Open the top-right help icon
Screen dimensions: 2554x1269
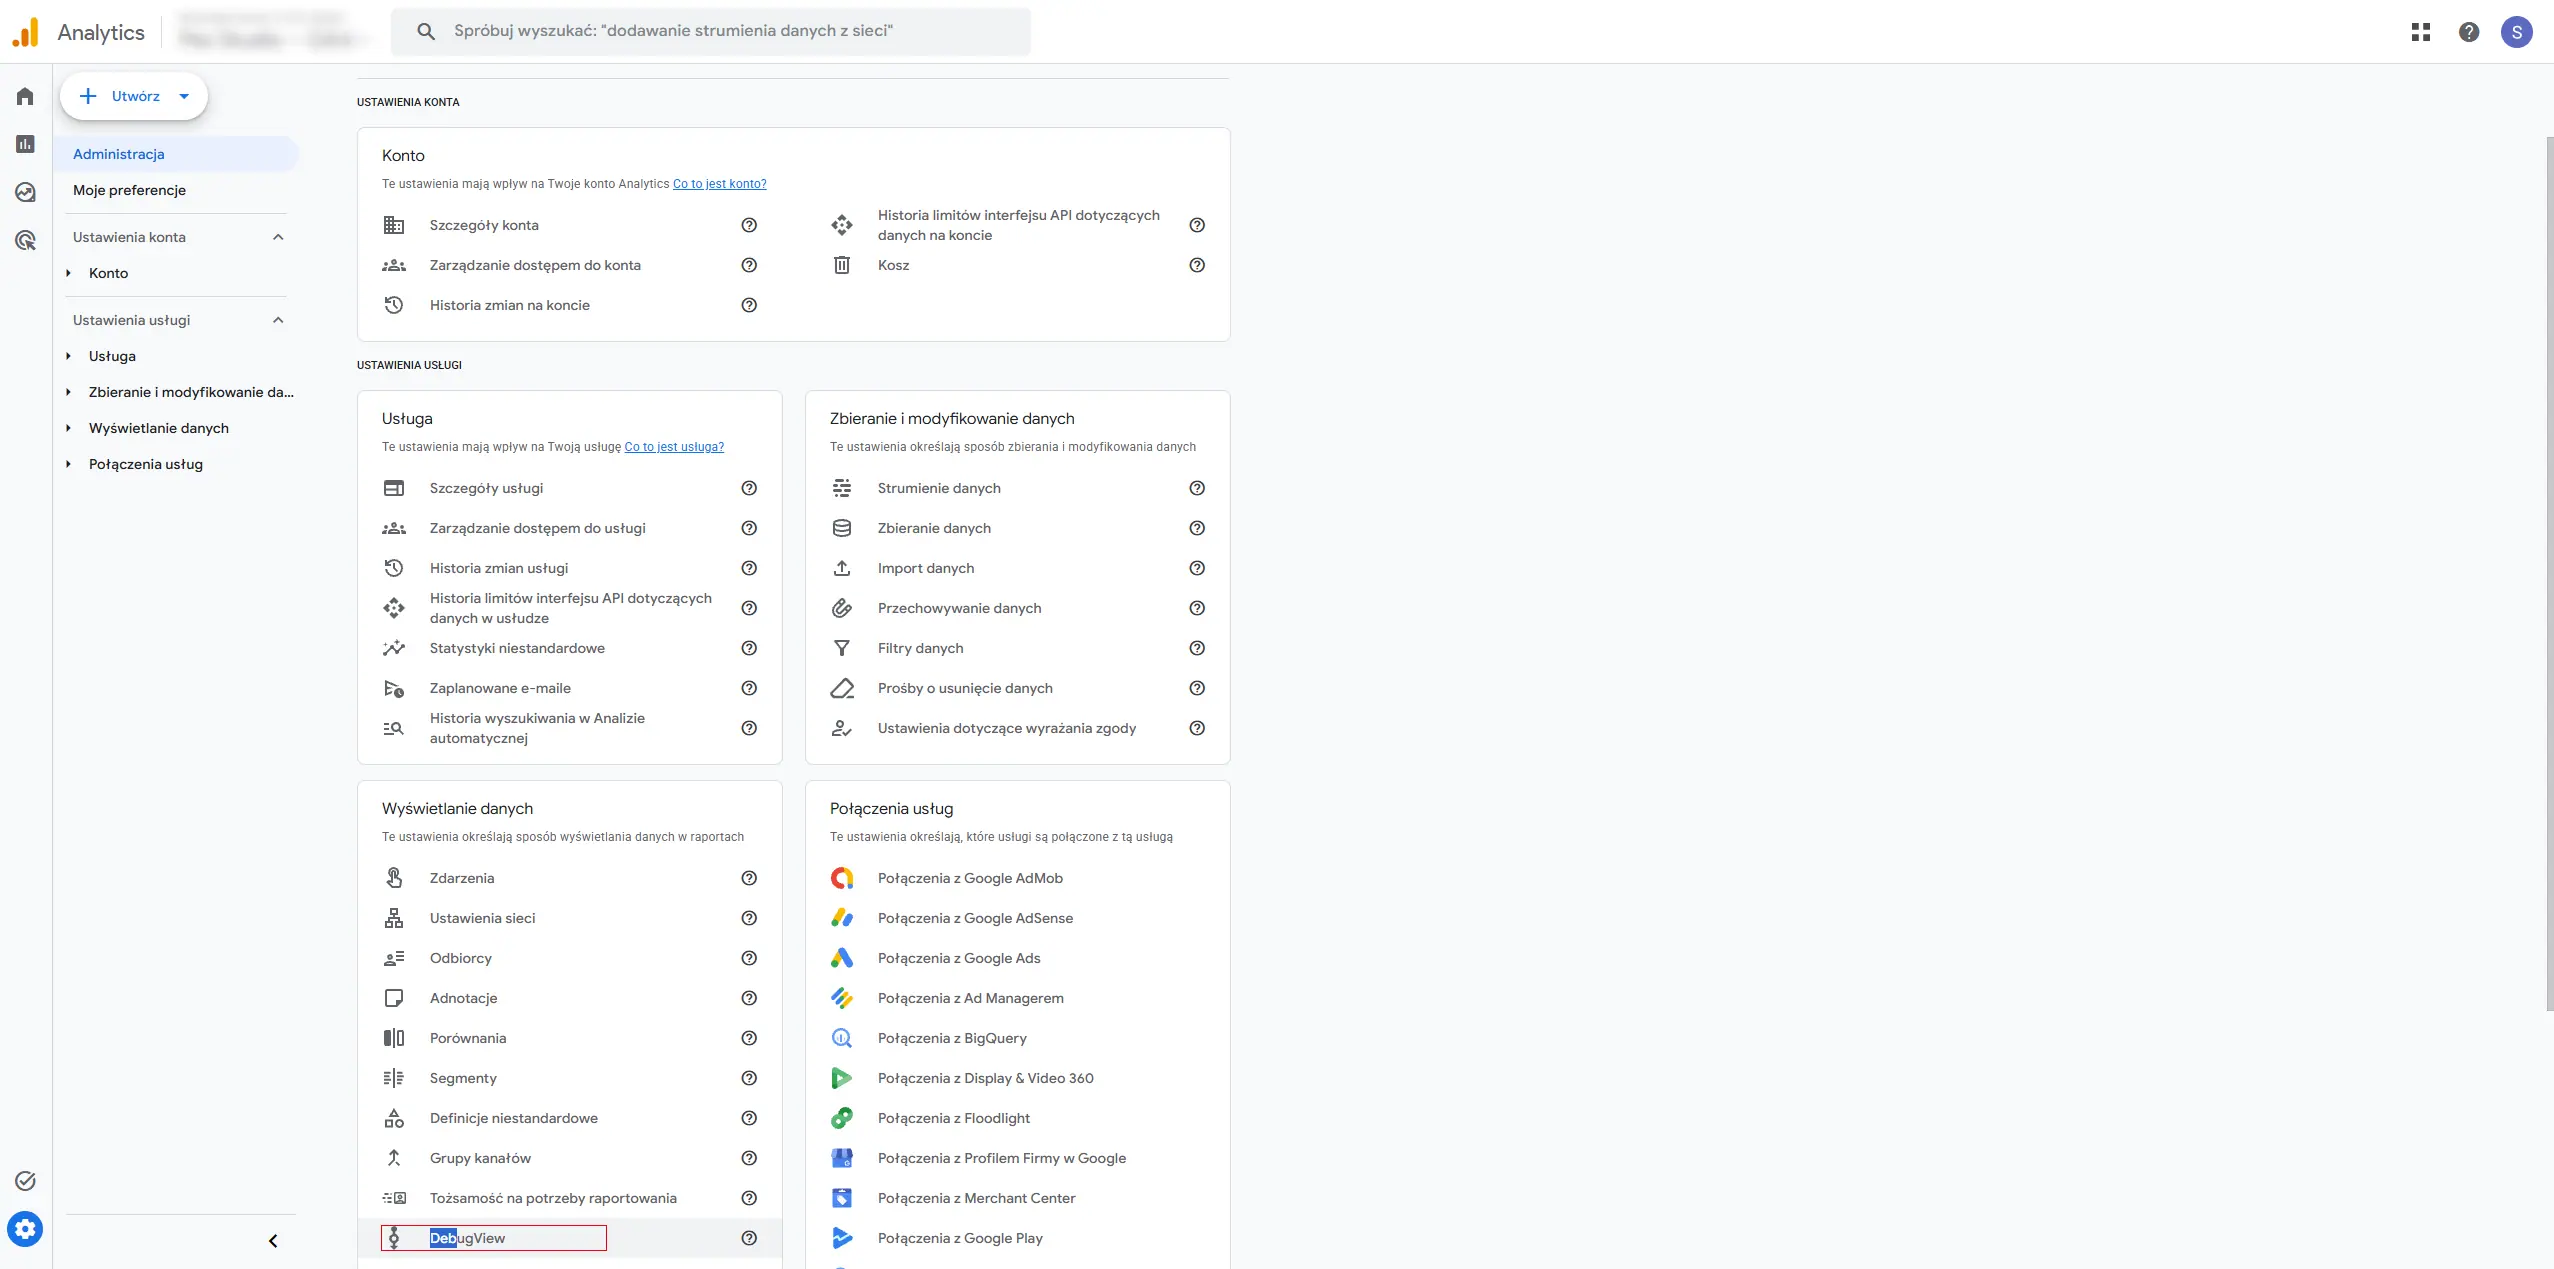click(x=2469, y=32)
